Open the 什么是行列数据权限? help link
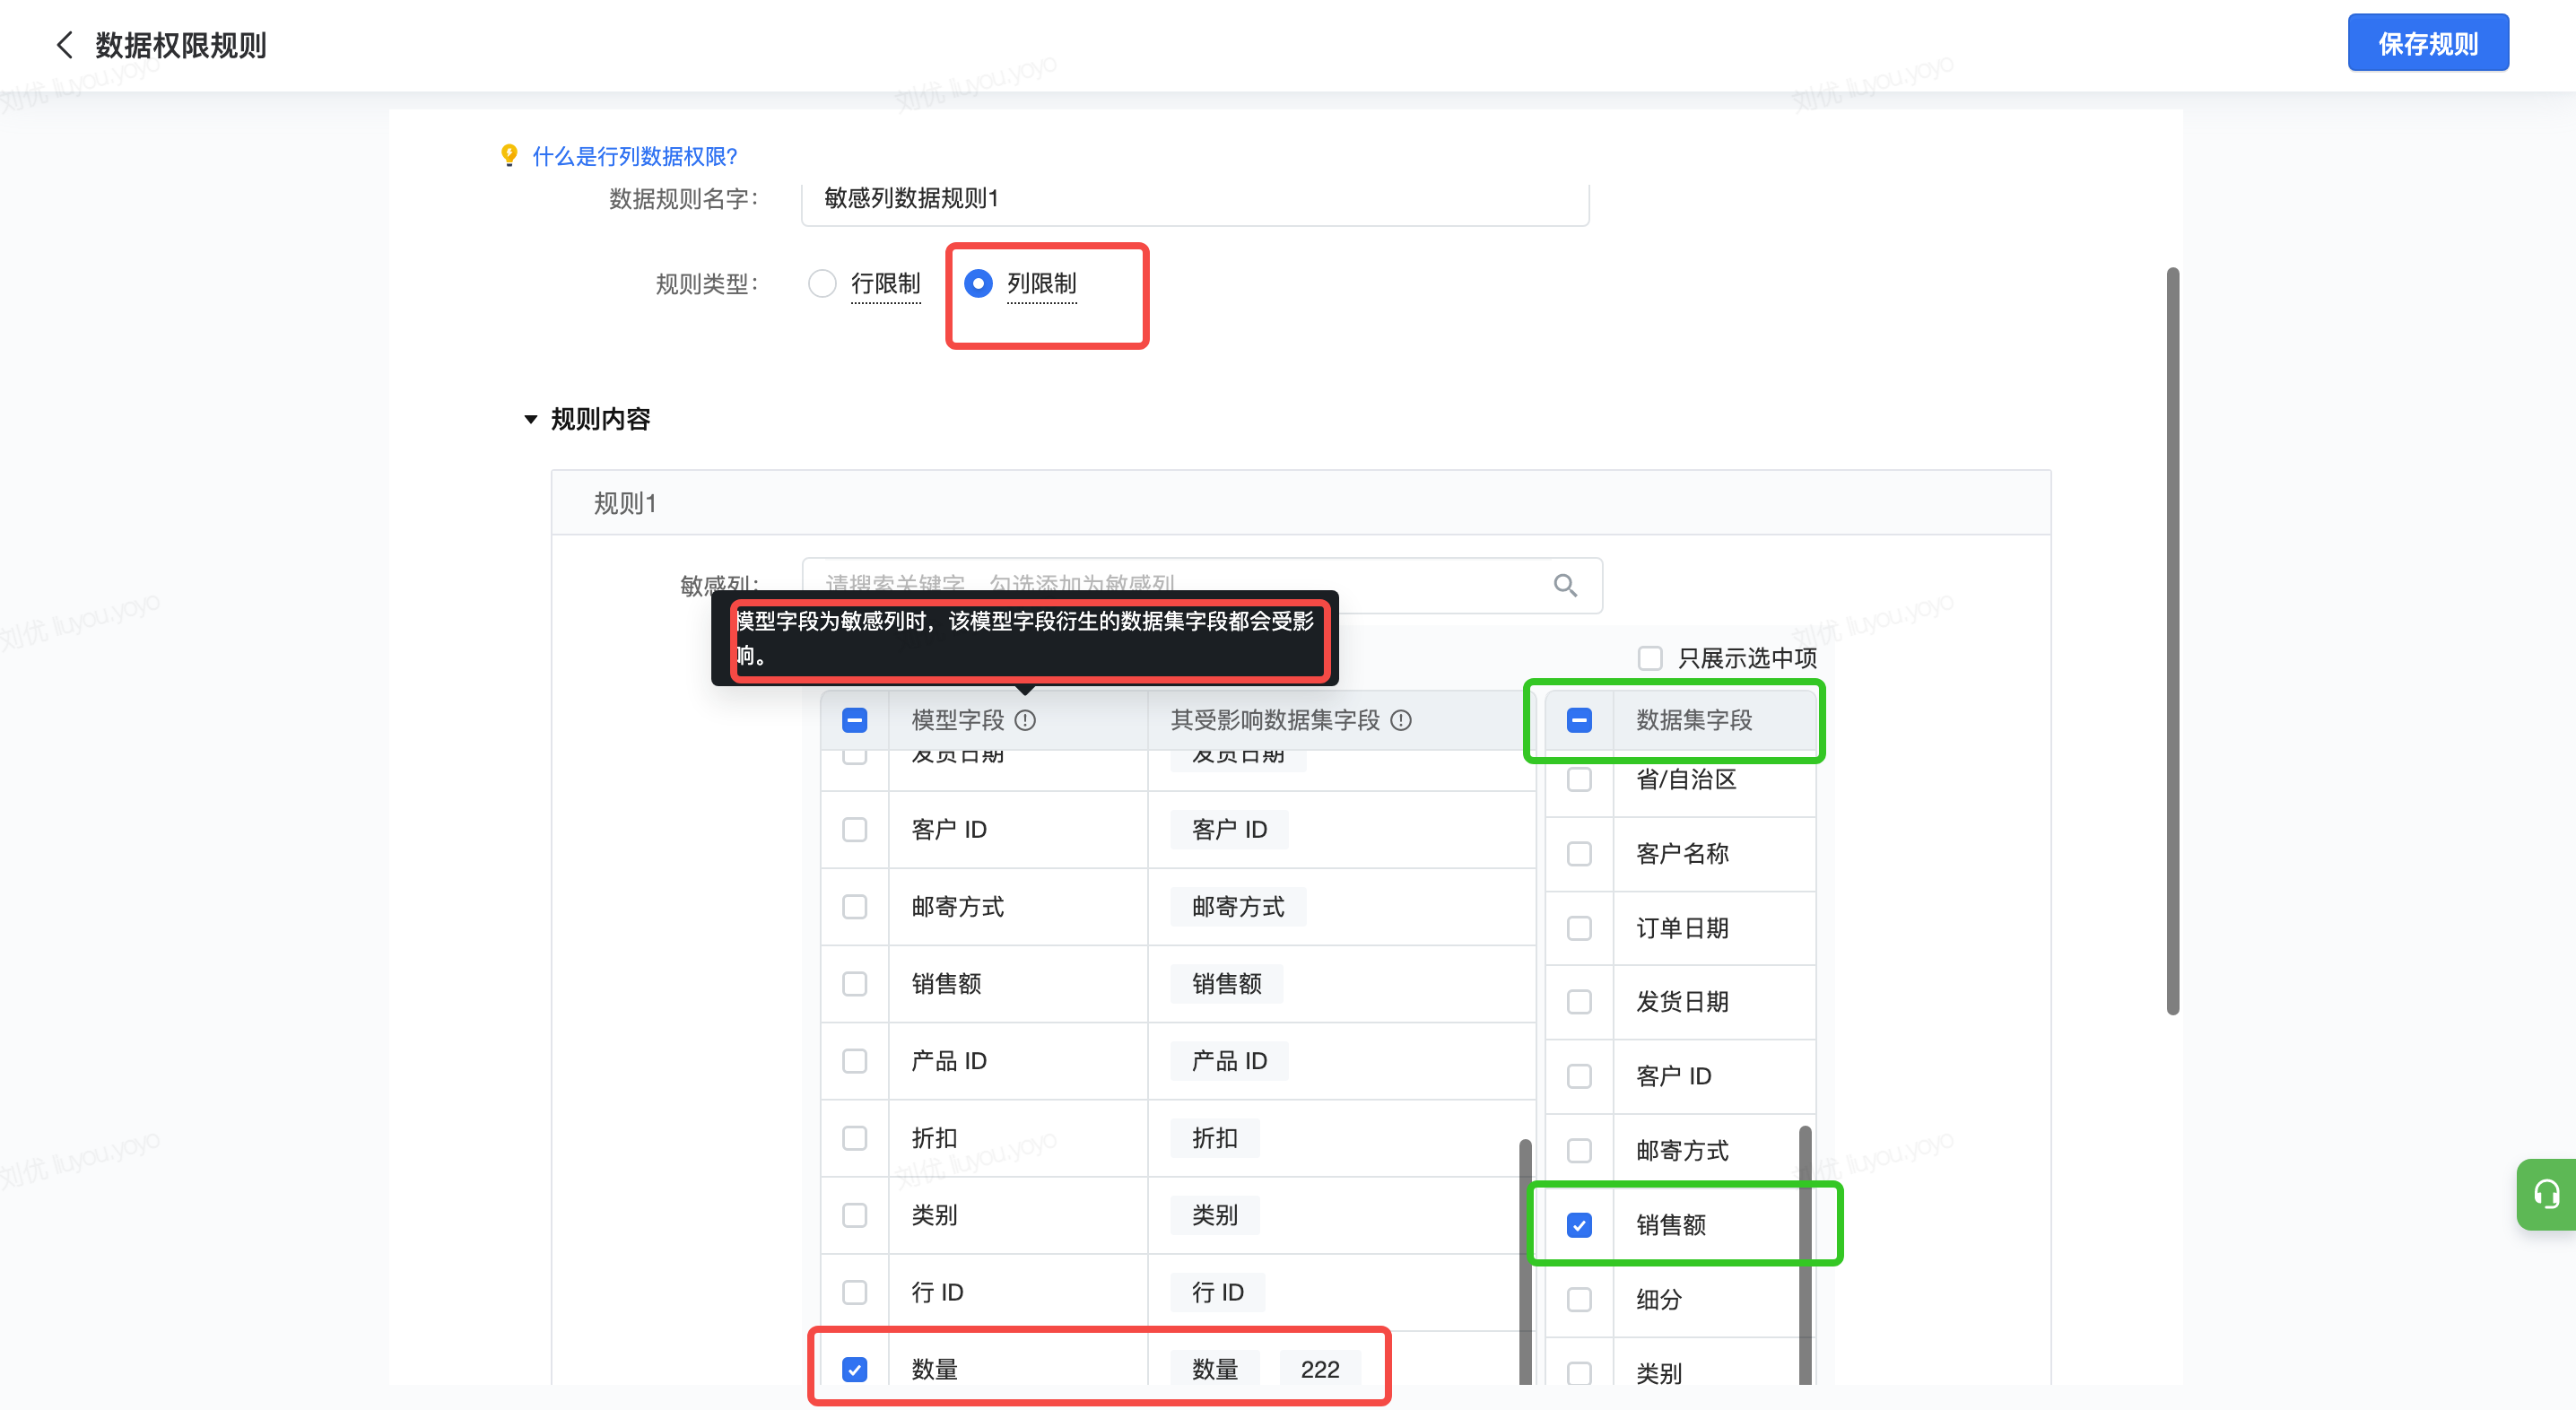 coord(634,156)
